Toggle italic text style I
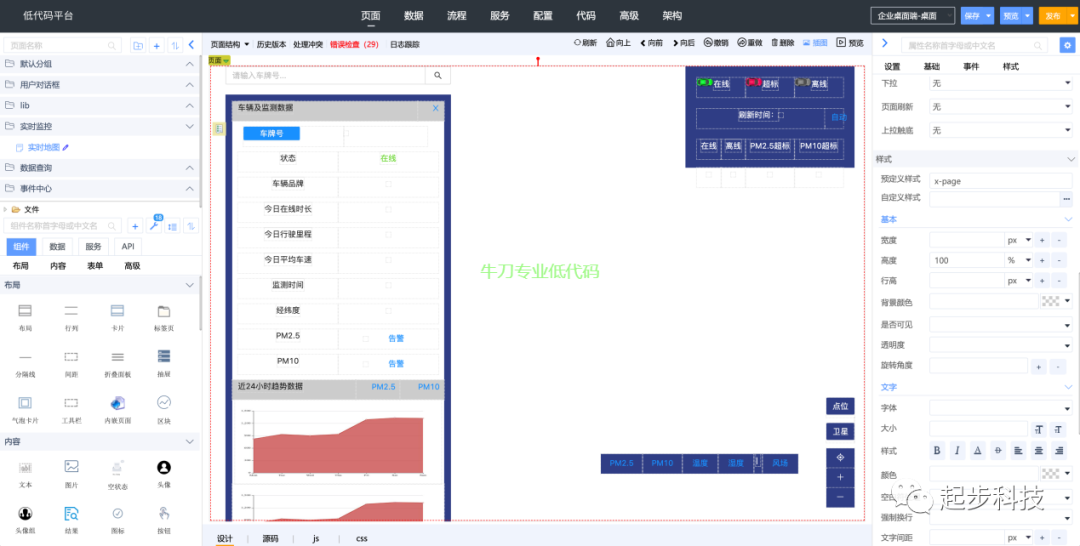 click(x=957, y=450)
